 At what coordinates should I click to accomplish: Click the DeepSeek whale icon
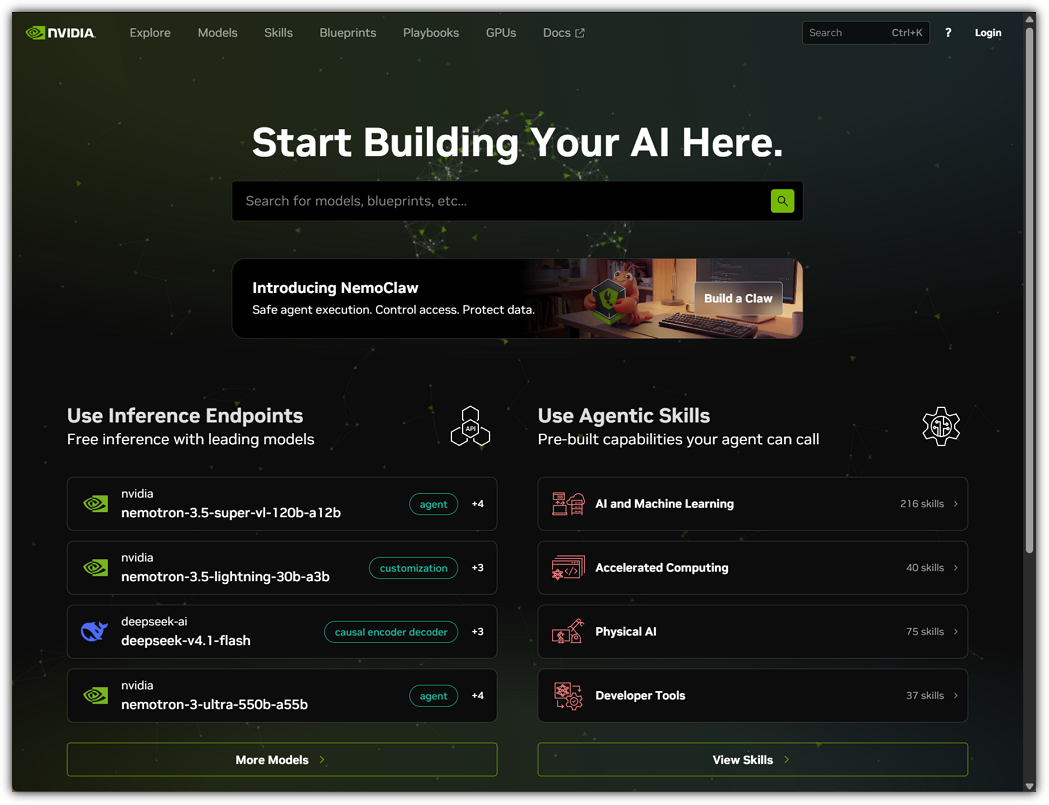(x=94, y=632)
